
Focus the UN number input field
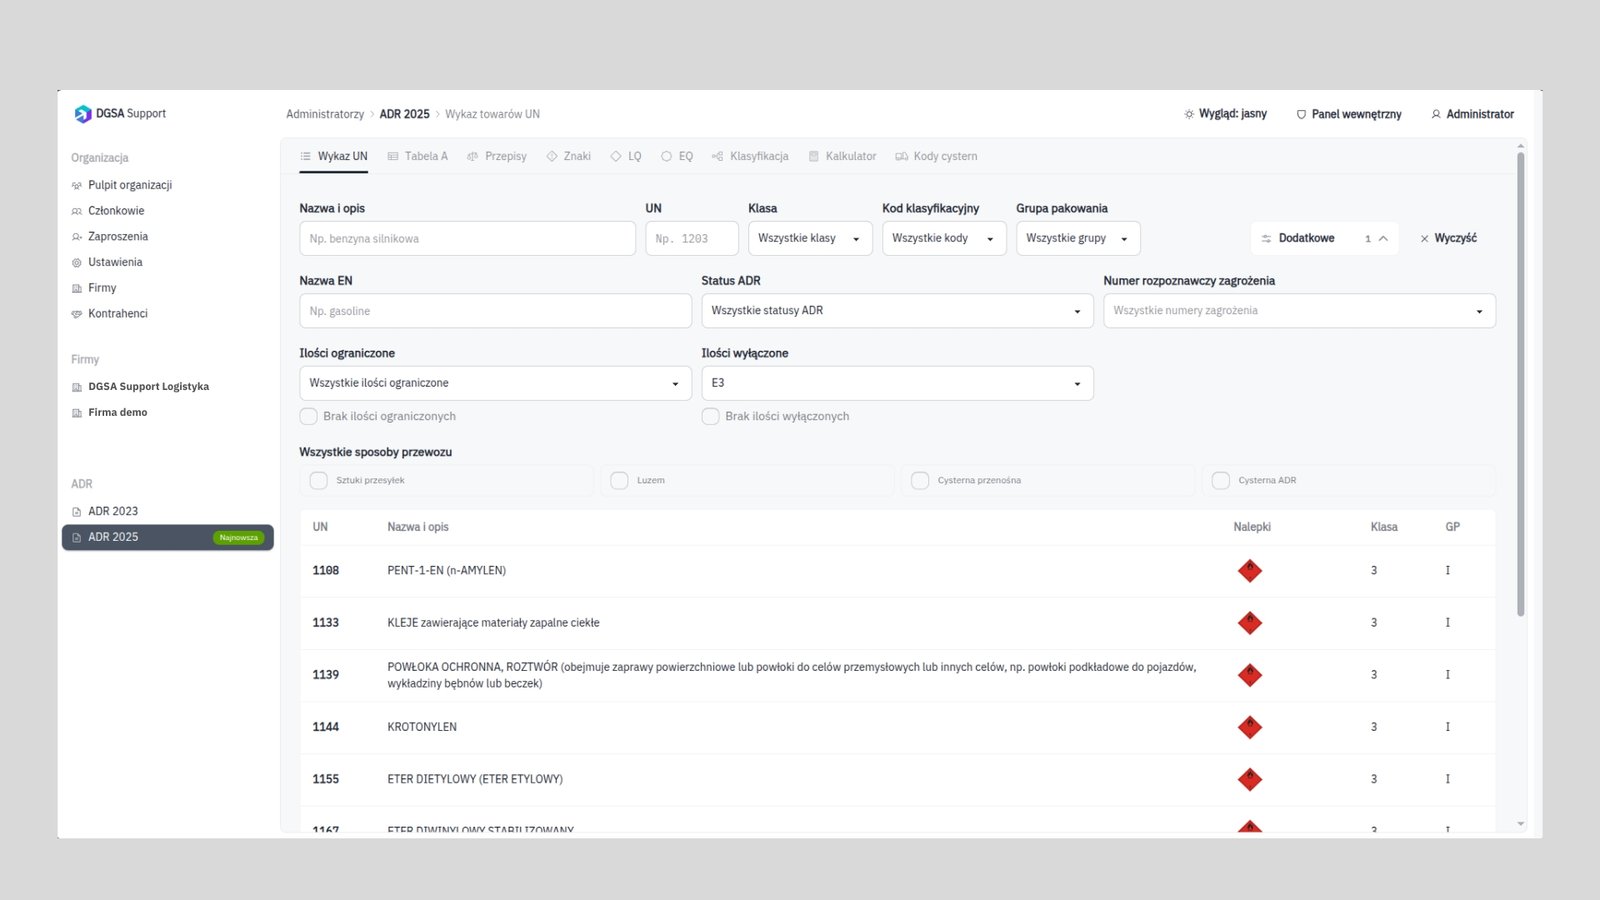(x=692, y=238)
